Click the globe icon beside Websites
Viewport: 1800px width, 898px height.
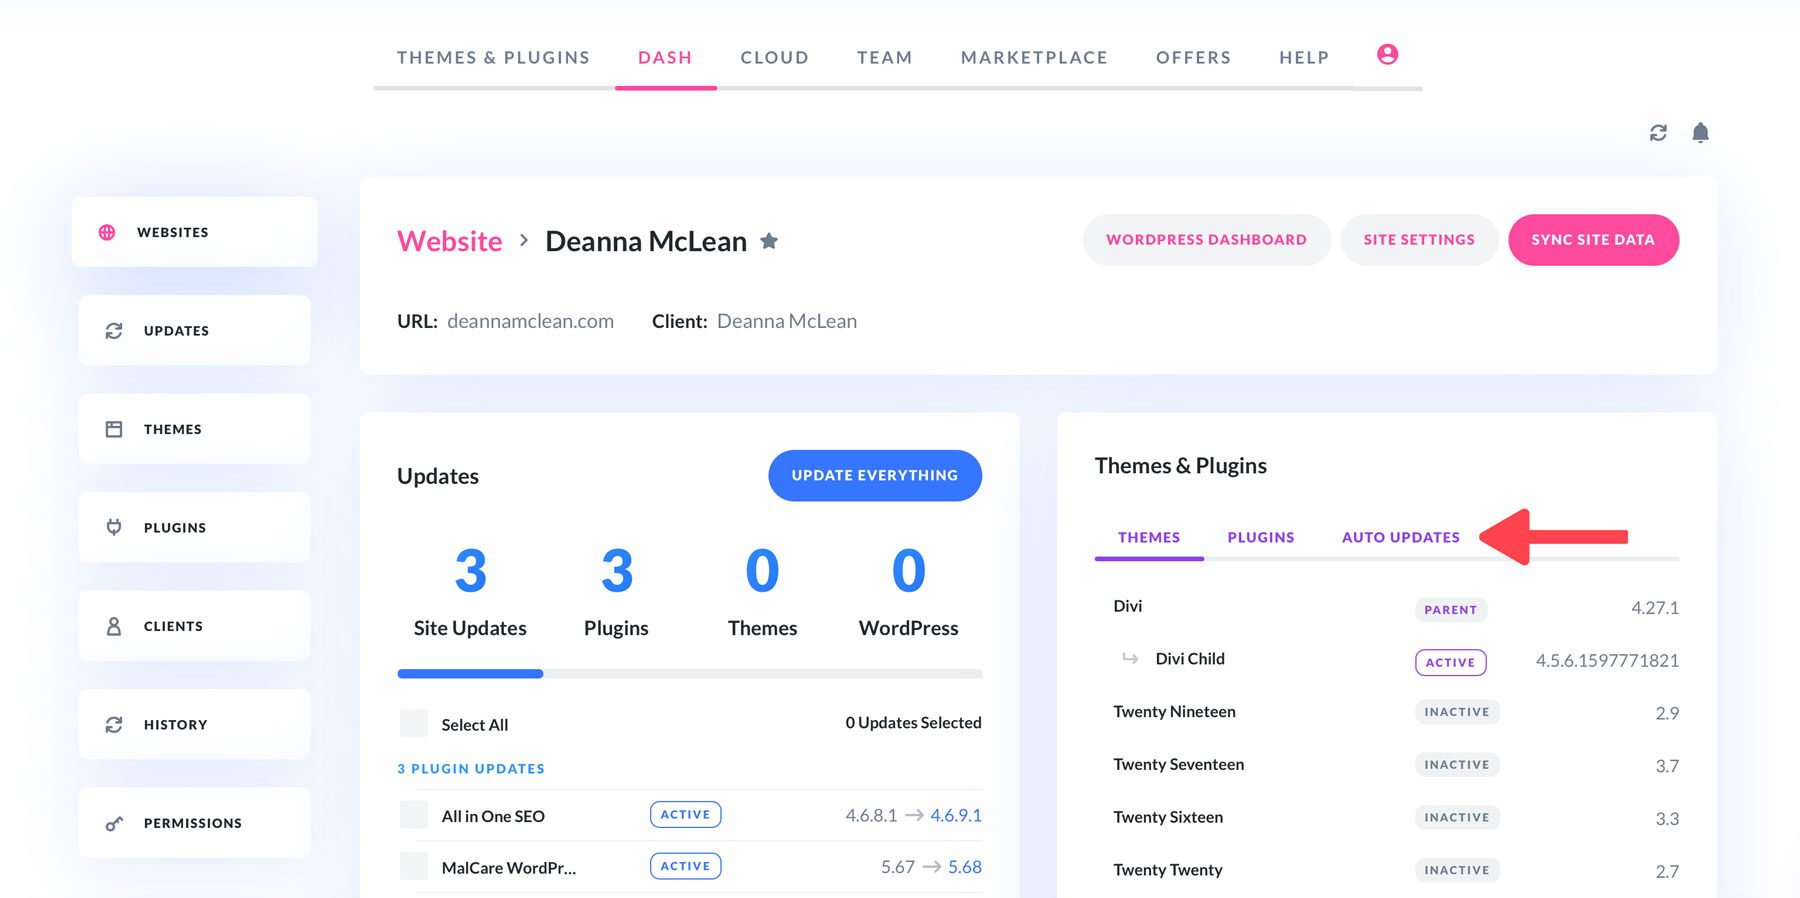pyautogui.click(x=107, y=232)
